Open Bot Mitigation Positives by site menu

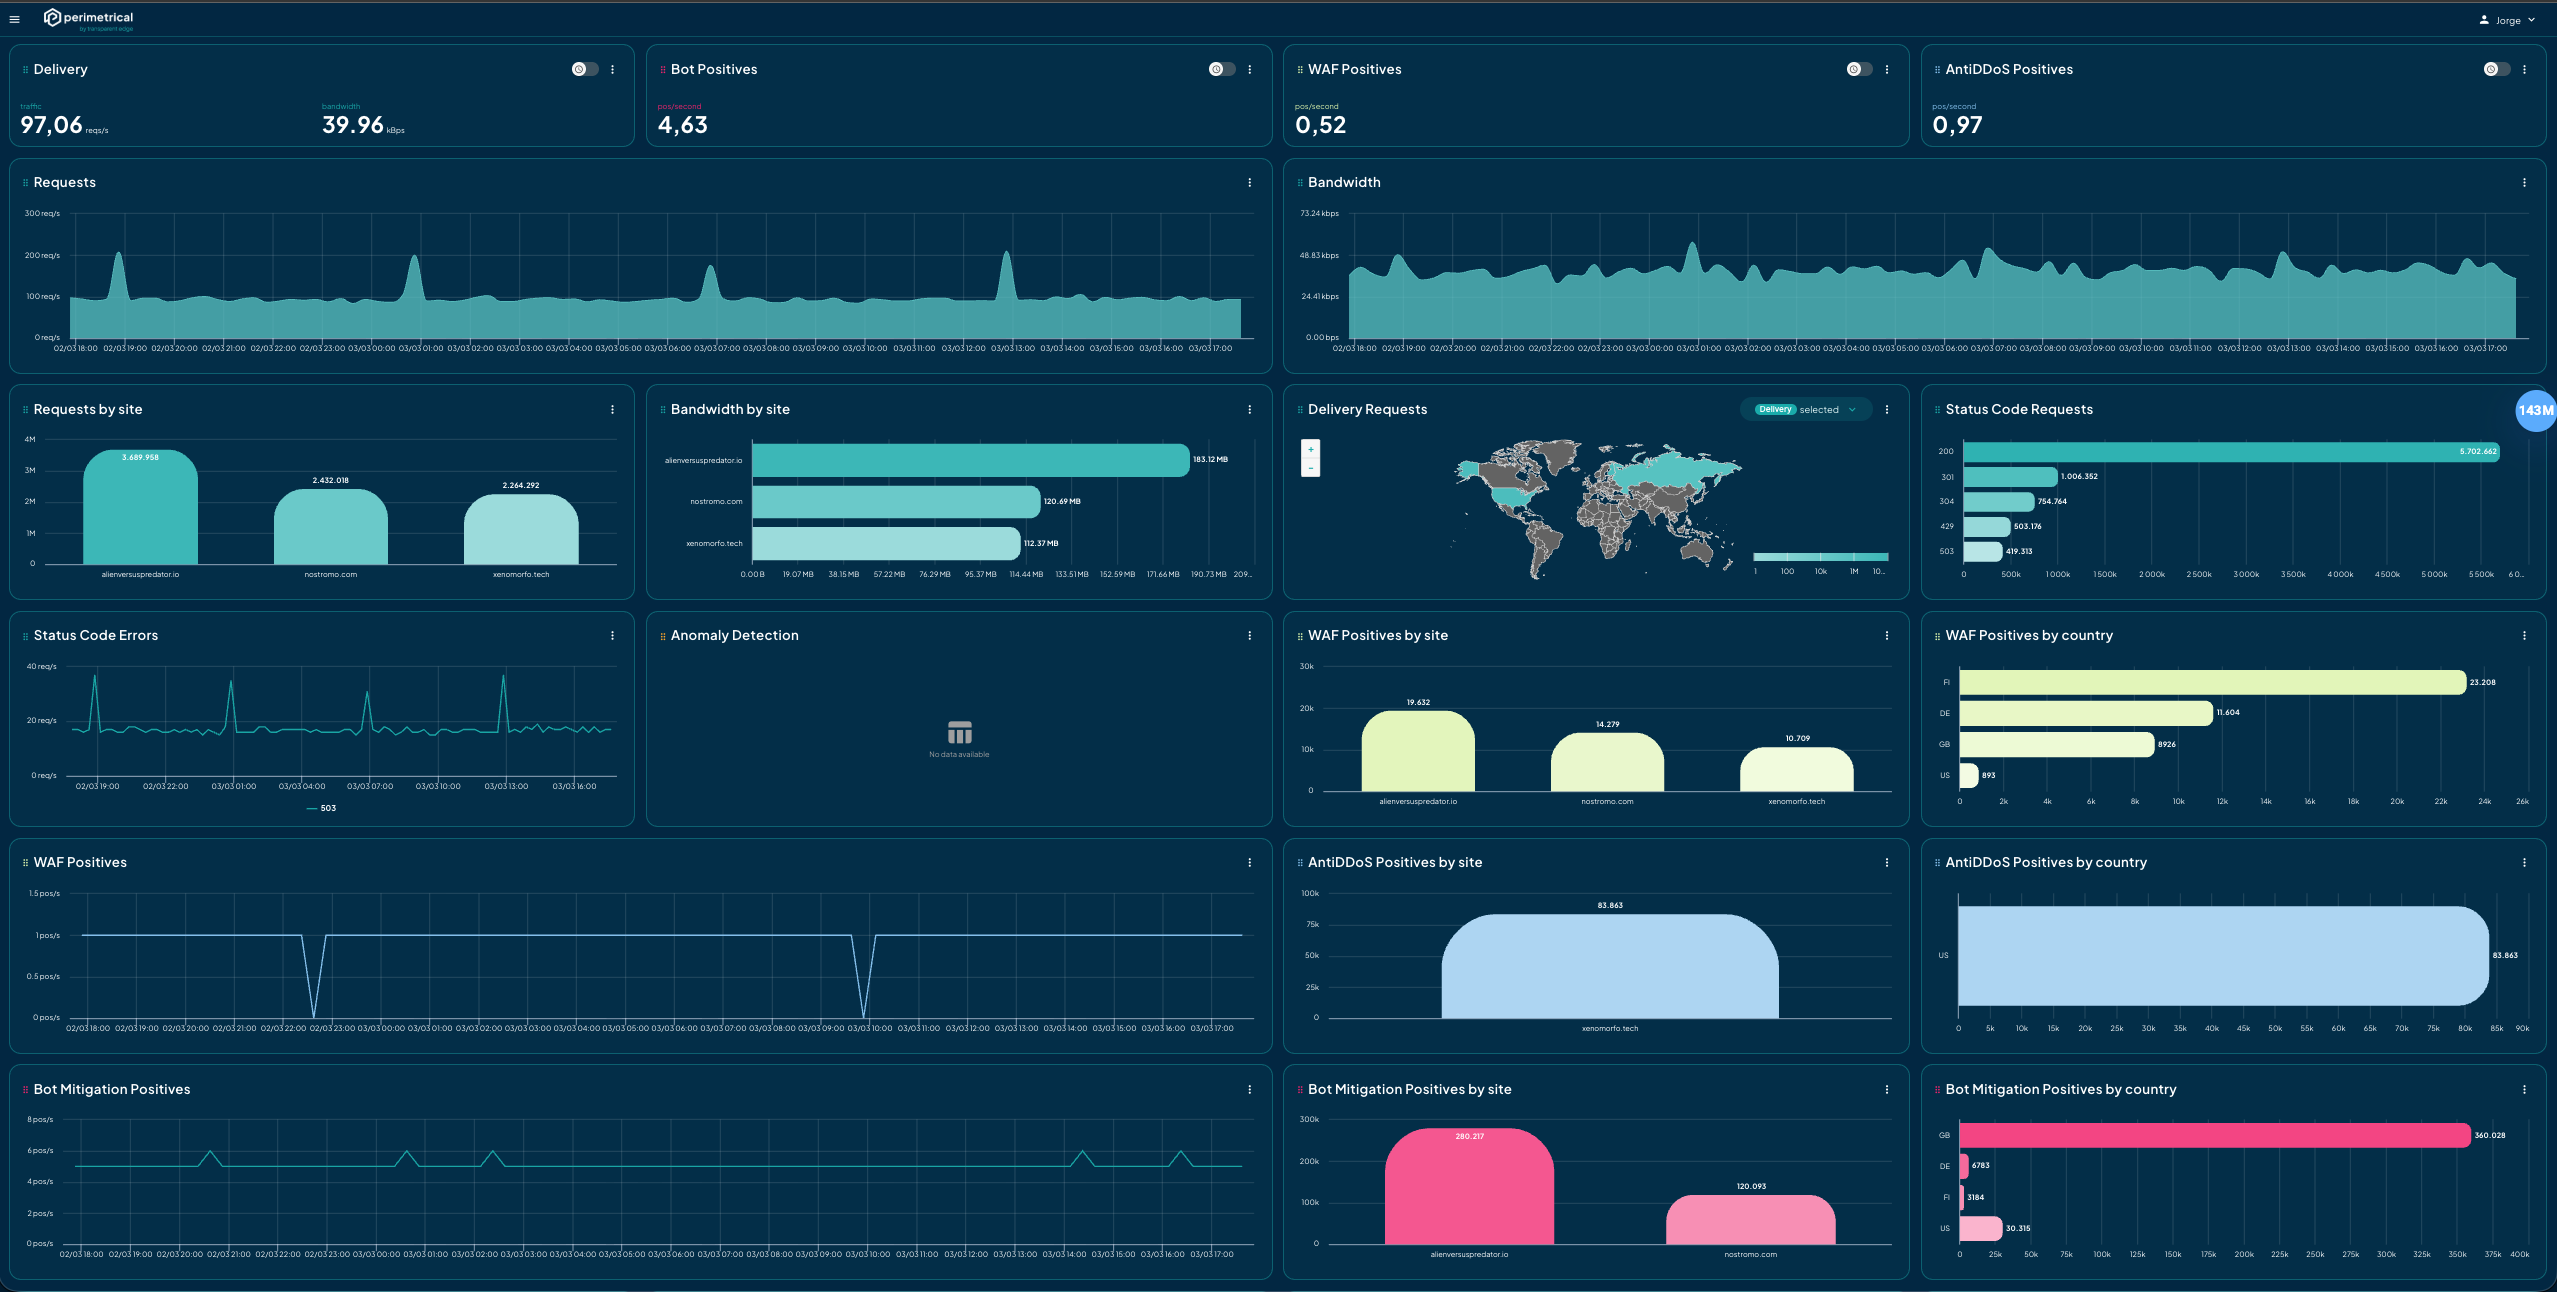(1886, 1089)
